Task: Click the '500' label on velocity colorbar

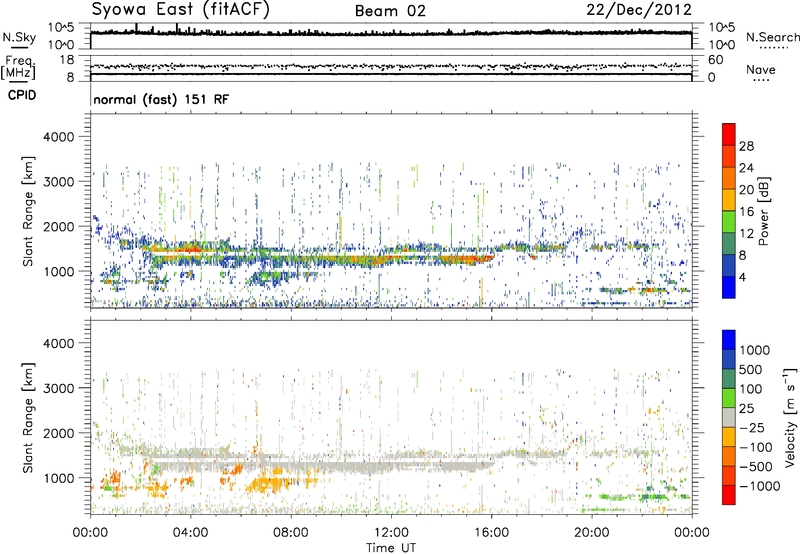Action: pos(751,369)
